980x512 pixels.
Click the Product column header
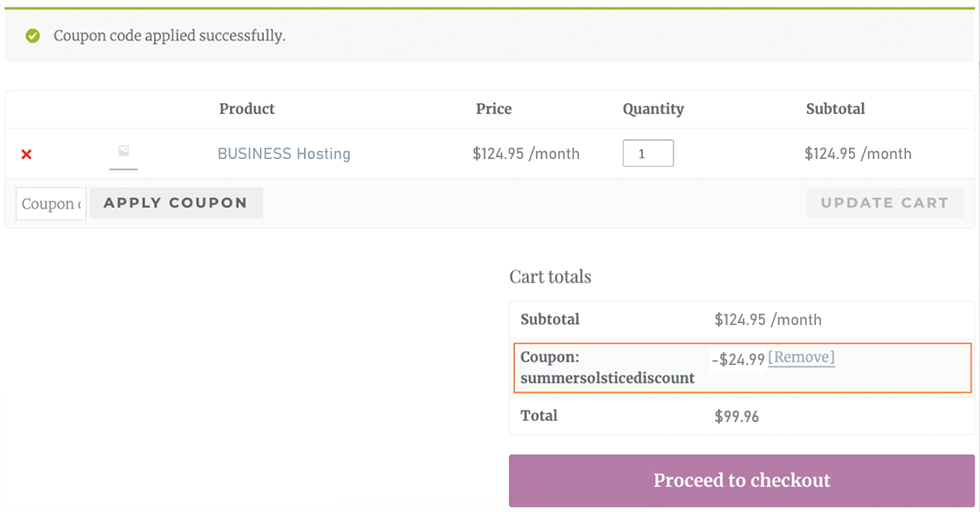point(247,109)
